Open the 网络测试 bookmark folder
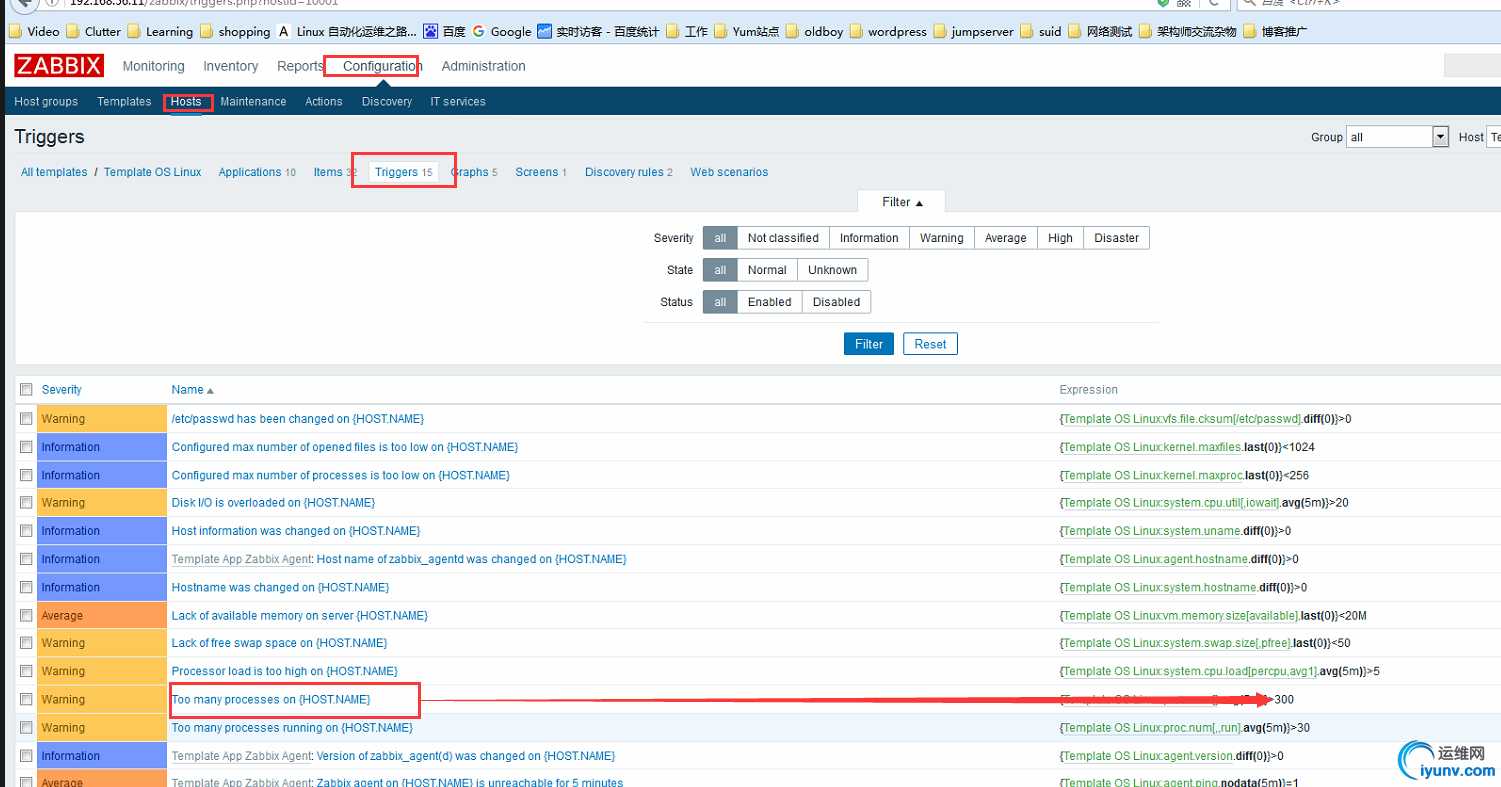Screen dimensions: 1501x787 point(1100,31)
